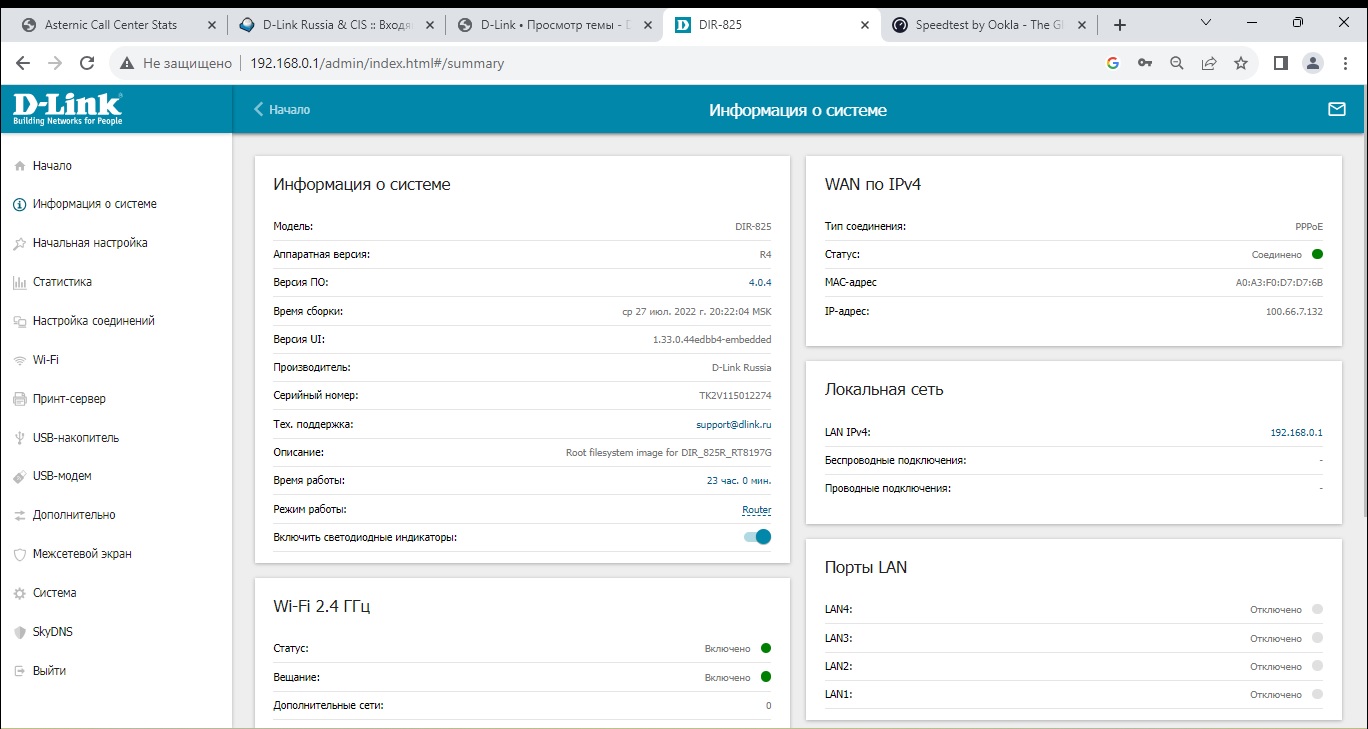Image resolution: width=1368 pixels, height=729 pixels.
Task: Click the Система gear icon
Action: point(19,593)
